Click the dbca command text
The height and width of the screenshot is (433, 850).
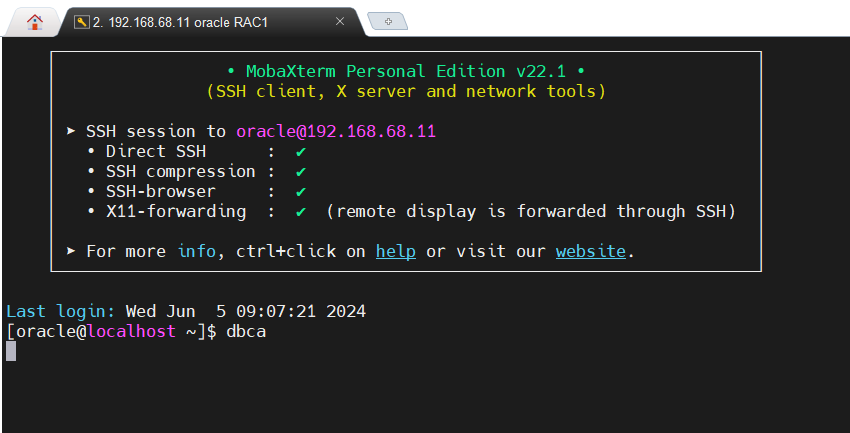point(246,331)
